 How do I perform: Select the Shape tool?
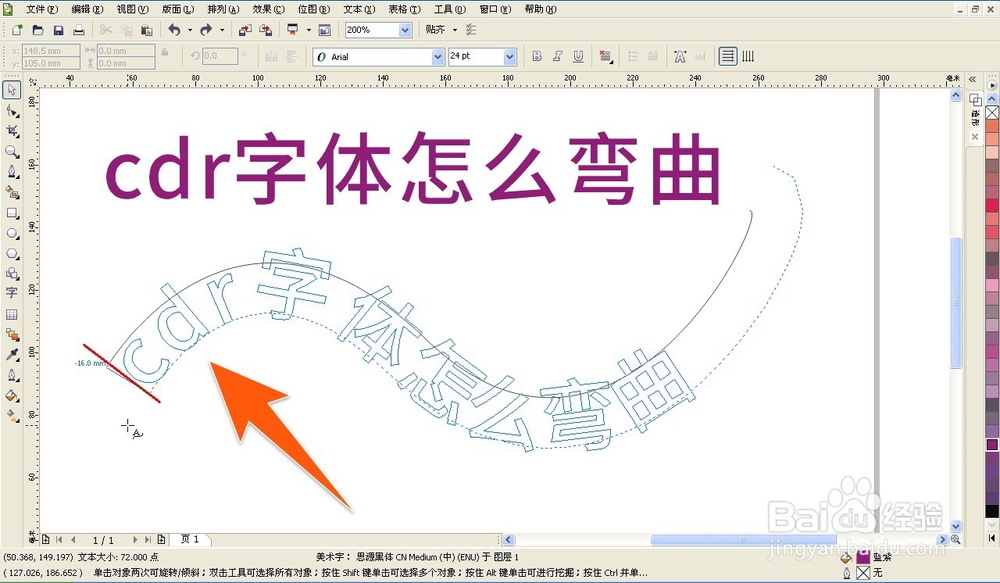(x=13, y=112)
